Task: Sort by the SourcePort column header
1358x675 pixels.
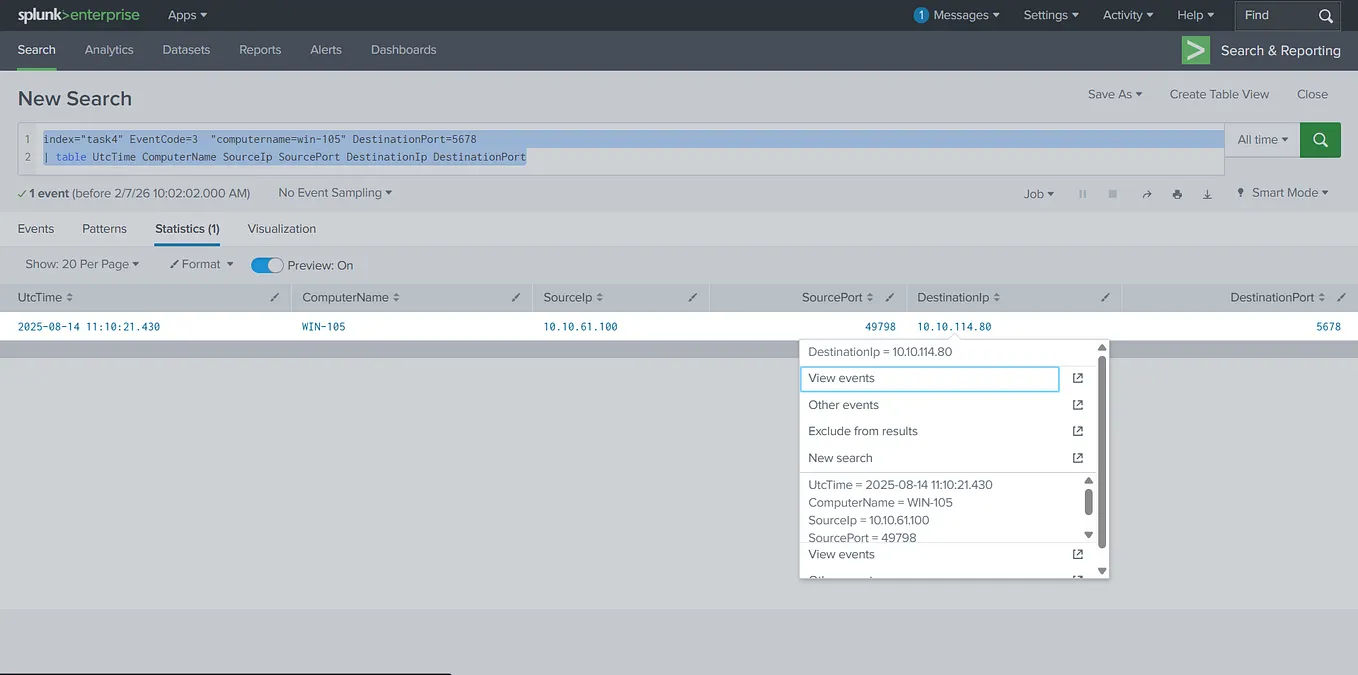Action: click(838, 298)
